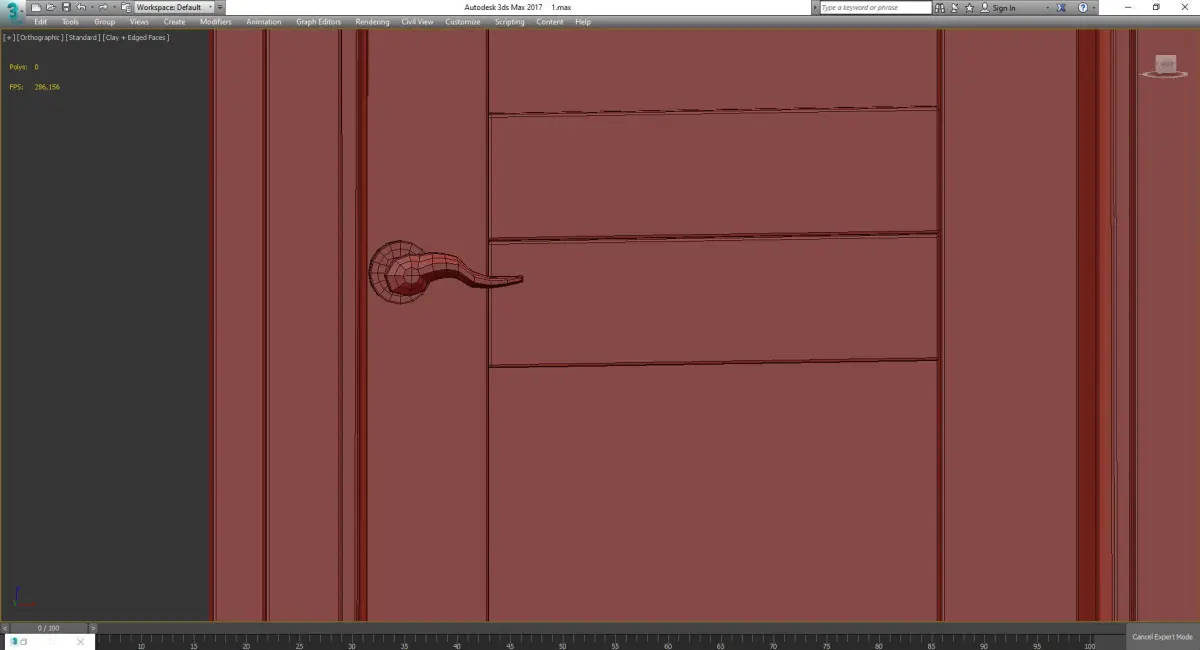
Task: Click the keyword search input field
Action: coord(876,8)
